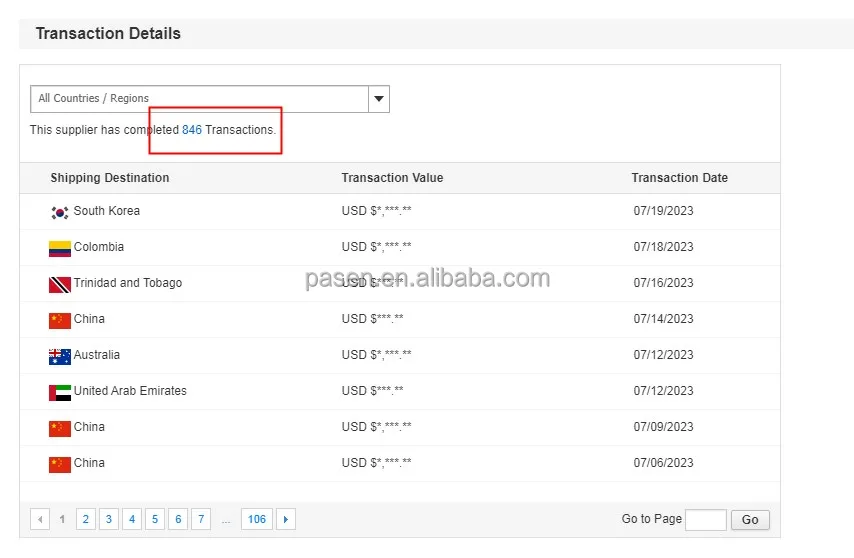Click the United Arab Emirates flag icon
This screenshot has height=558, width=854.
point(59,392)
